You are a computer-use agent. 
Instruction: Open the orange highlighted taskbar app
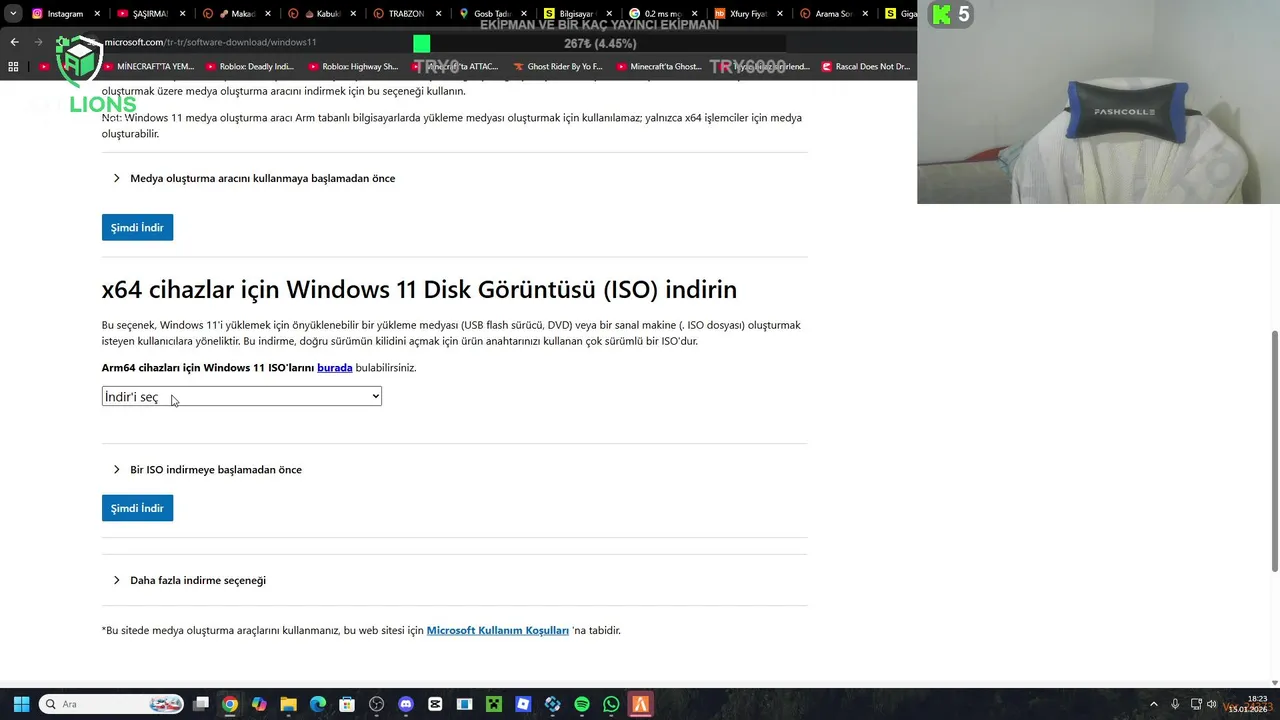641,704
